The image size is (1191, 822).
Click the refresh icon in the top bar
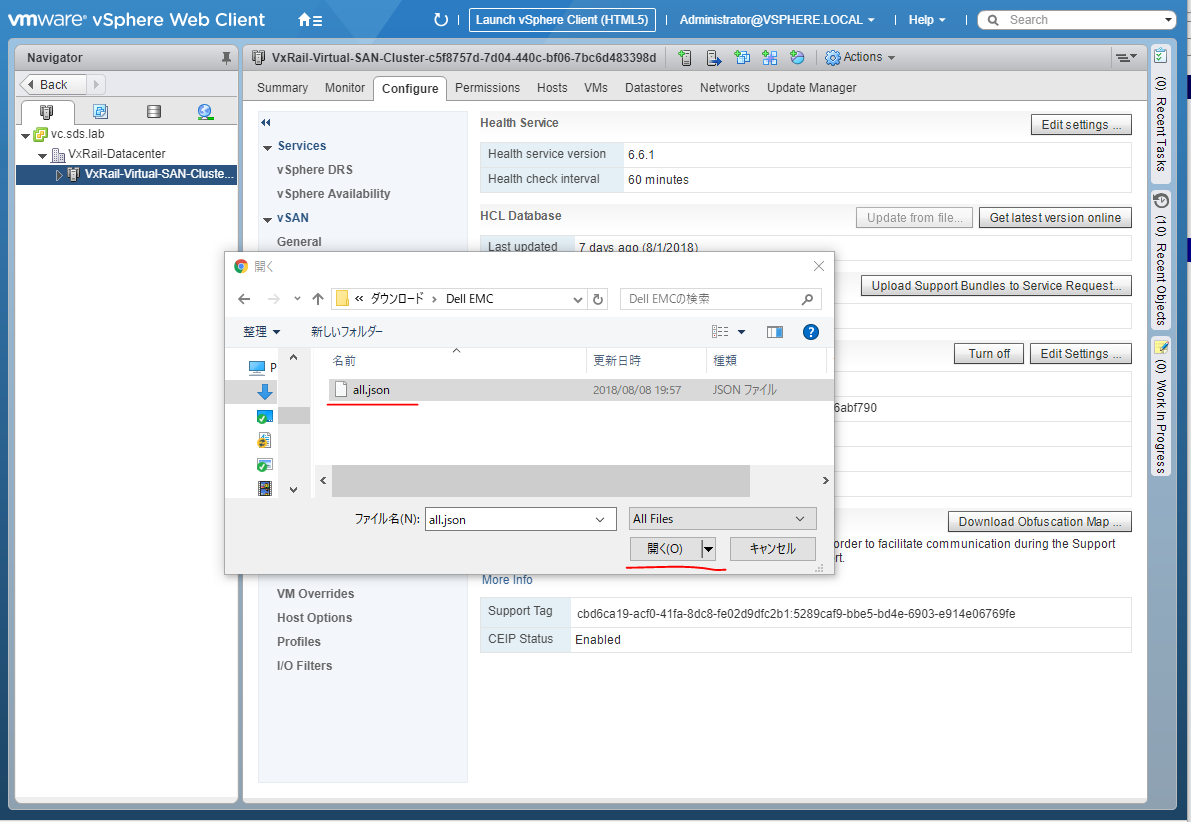coord(441,20)
